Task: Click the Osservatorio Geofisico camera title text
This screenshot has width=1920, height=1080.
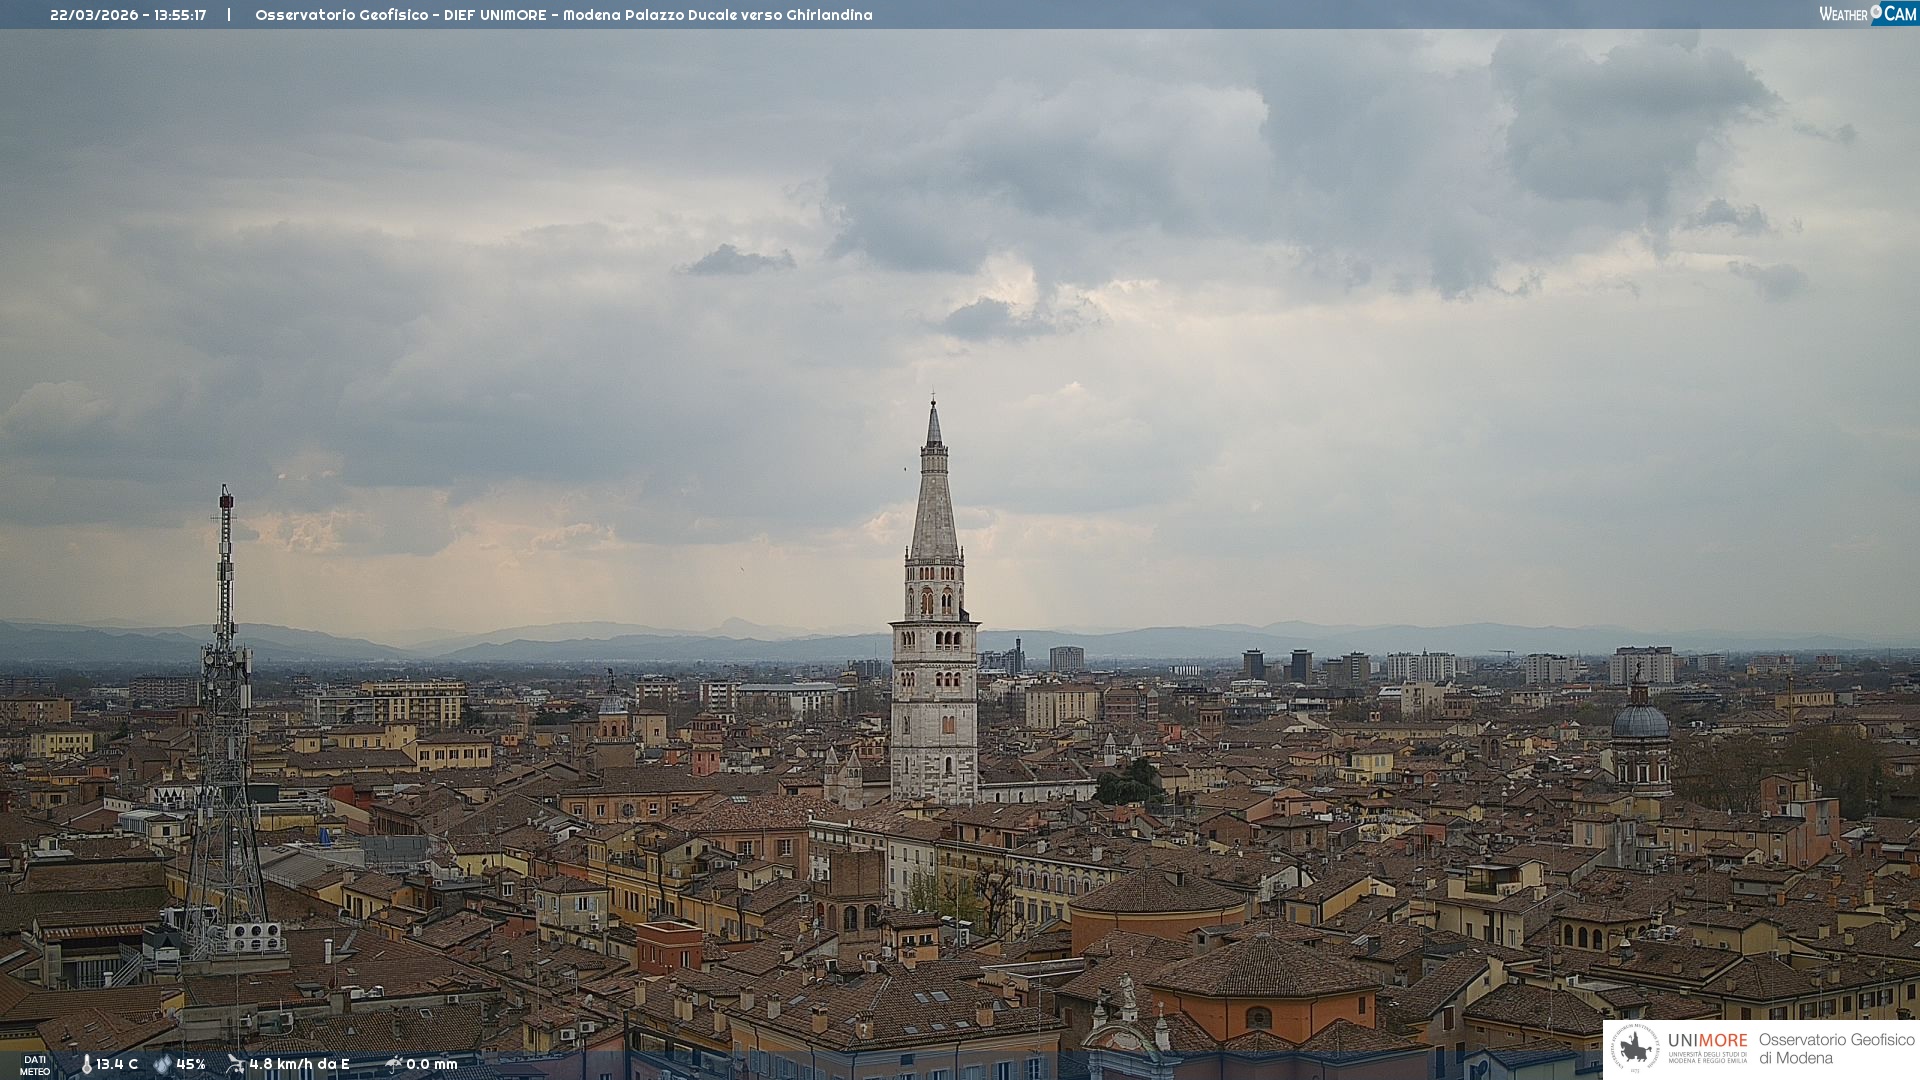Action: click(x=563, y=15)
